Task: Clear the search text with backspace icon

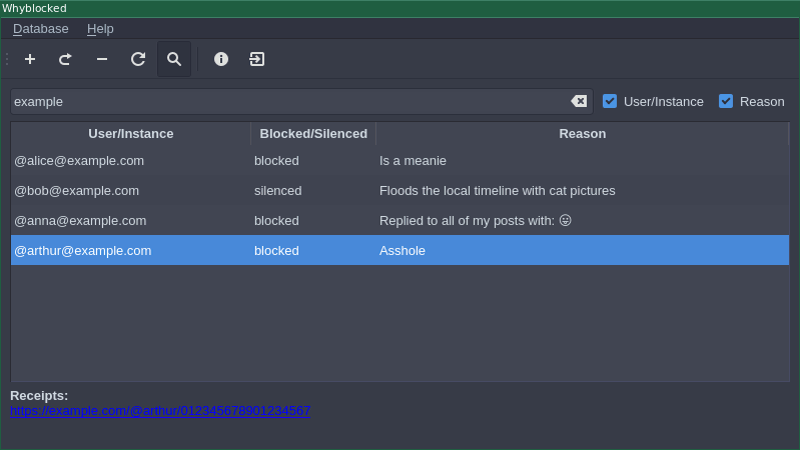Action: tap(579, 101)
